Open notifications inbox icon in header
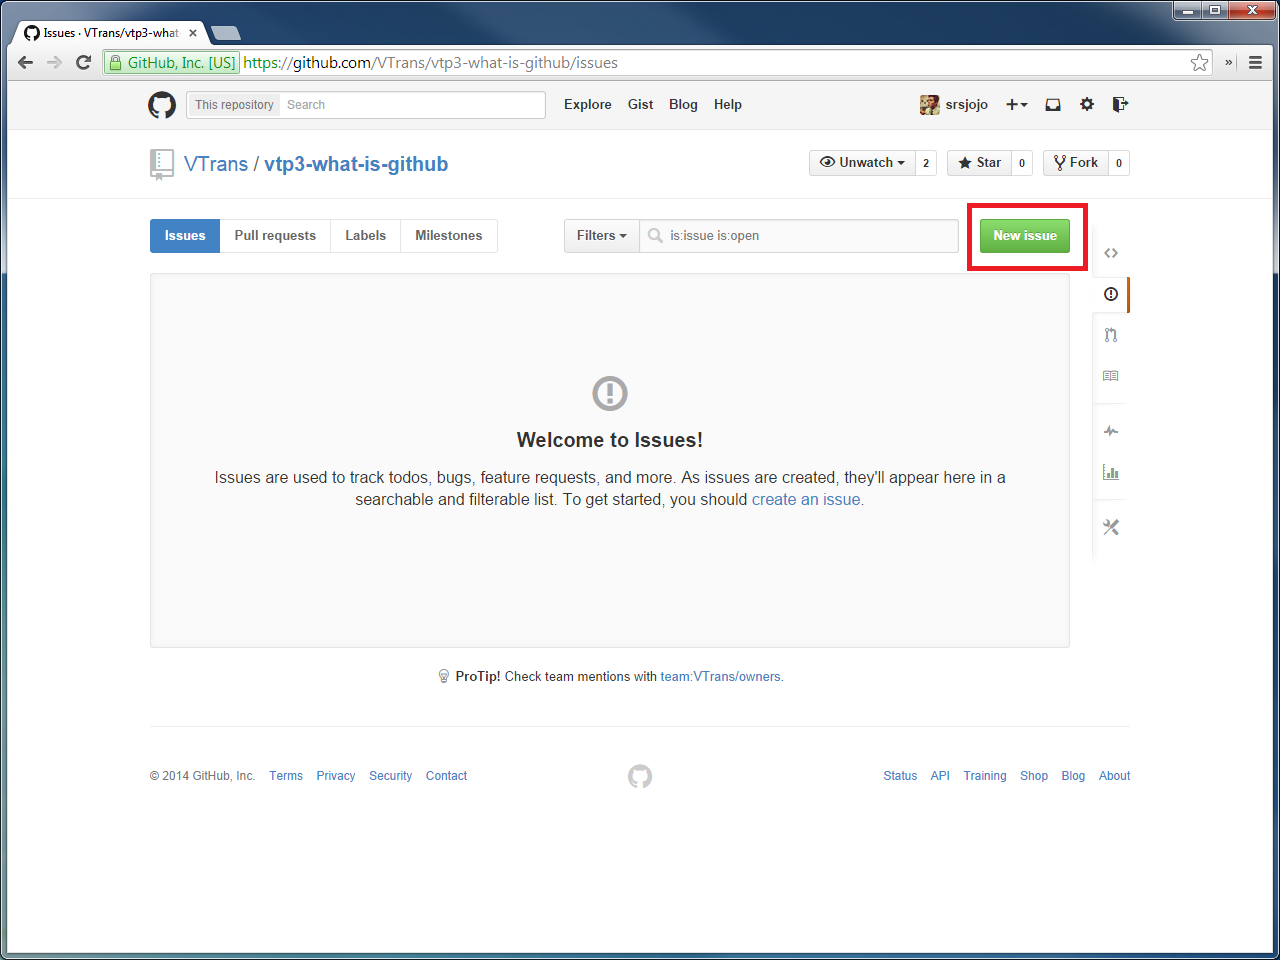Image resolution: width=1280 pixels, height=960 pixels. [x=1053, y=104]
